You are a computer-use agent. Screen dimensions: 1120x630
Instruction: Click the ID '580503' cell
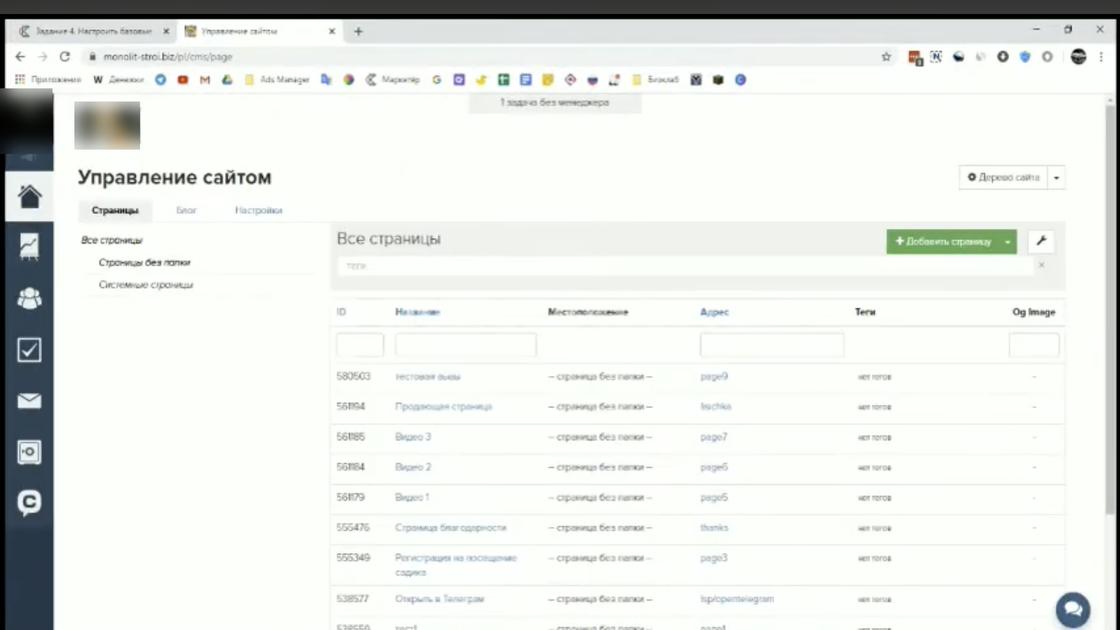354,376
